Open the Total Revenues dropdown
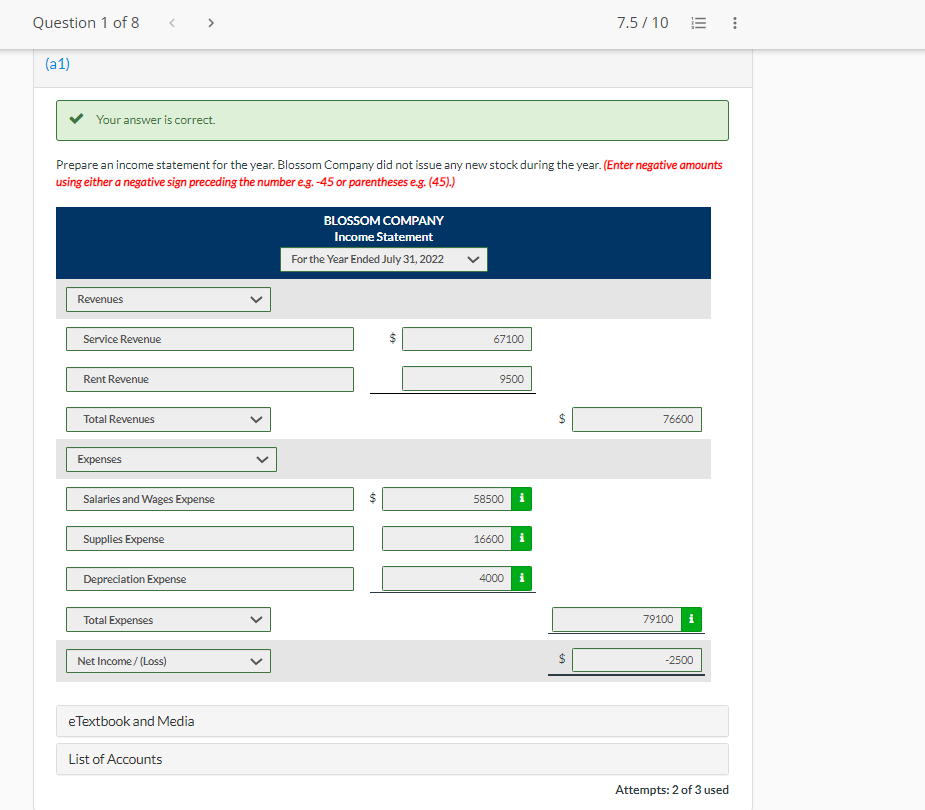This screenshot has width=925, height=810. (x=167, y=418)
